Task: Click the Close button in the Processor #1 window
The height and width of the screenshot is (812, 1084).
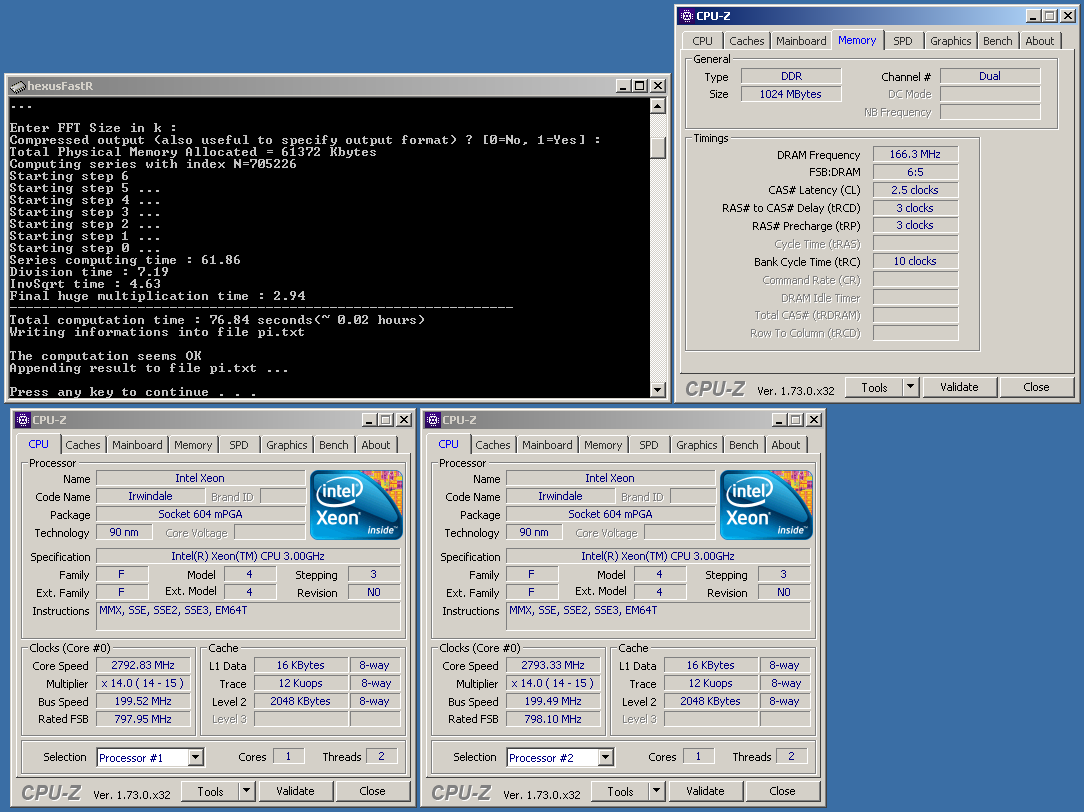Action: tap(372, 791)
